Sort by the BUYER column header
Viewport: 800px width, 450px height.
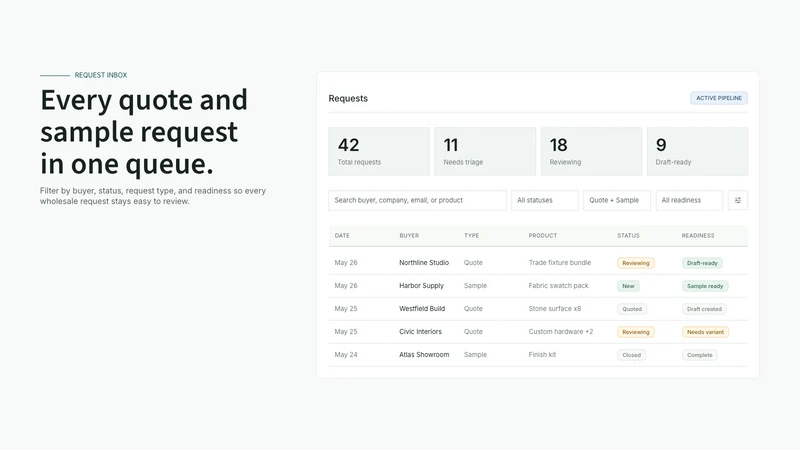coord(409,236)
